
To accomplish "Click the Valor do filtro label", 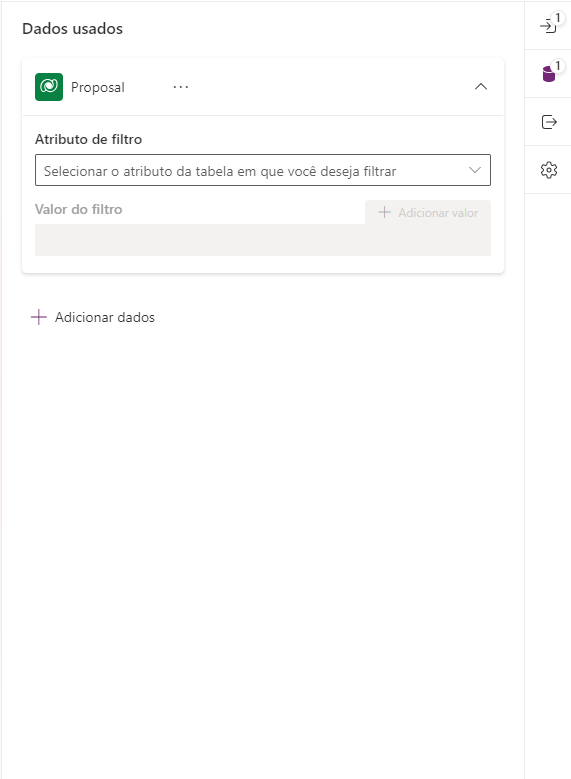I will click(79, 209).
